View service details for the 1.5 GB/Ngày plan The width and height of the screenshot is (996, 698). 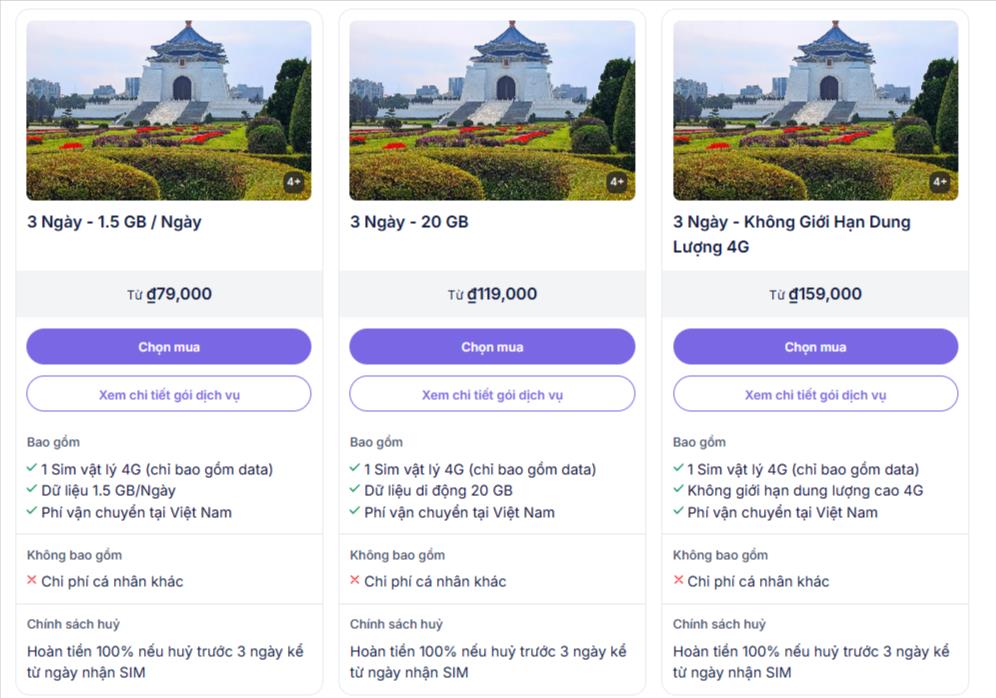click(169, 394)
